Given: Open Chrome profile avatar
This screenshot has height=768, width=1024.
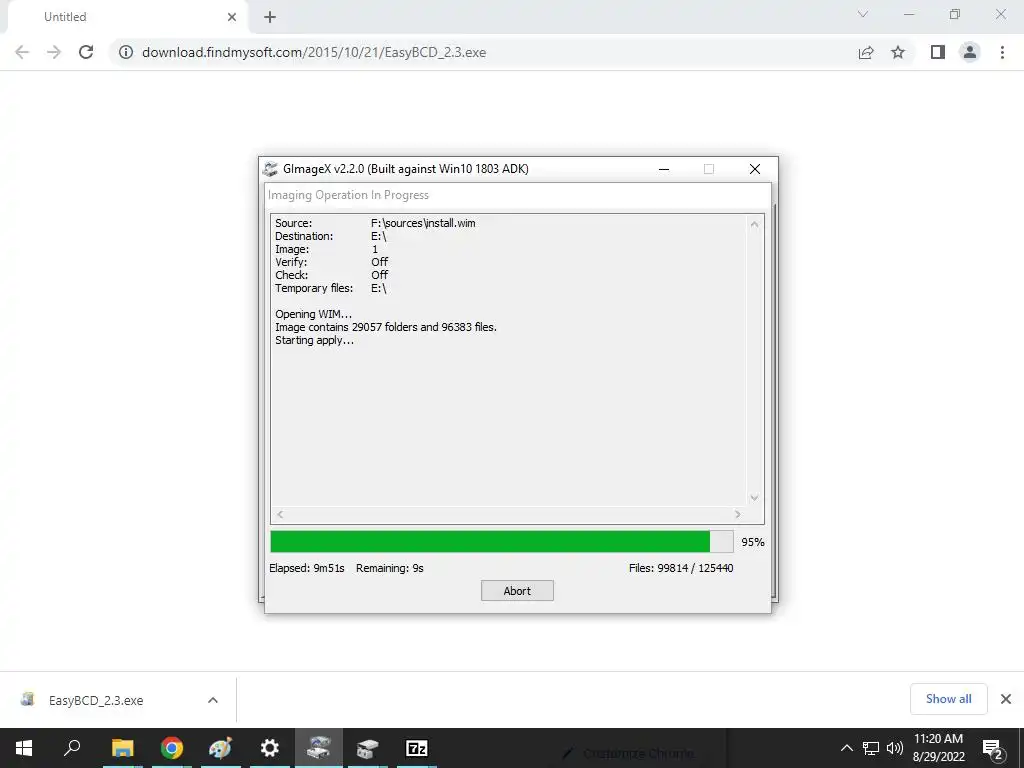Looking at the screenshot, I should coord(970,52).
